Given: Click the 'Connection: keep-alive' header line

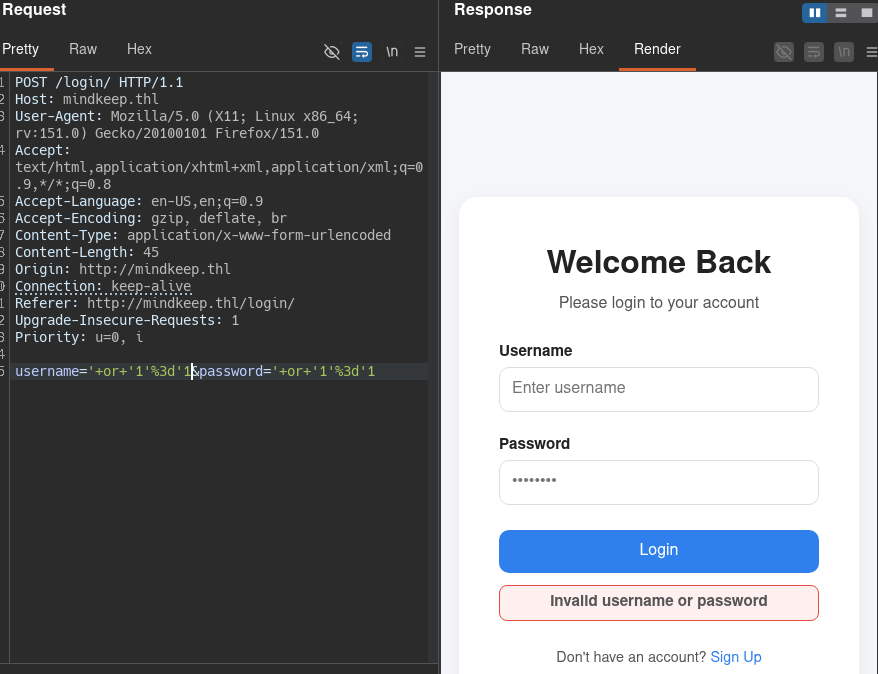Looking at the screenshot, I should pyautogui.click(x=103, y=287).
